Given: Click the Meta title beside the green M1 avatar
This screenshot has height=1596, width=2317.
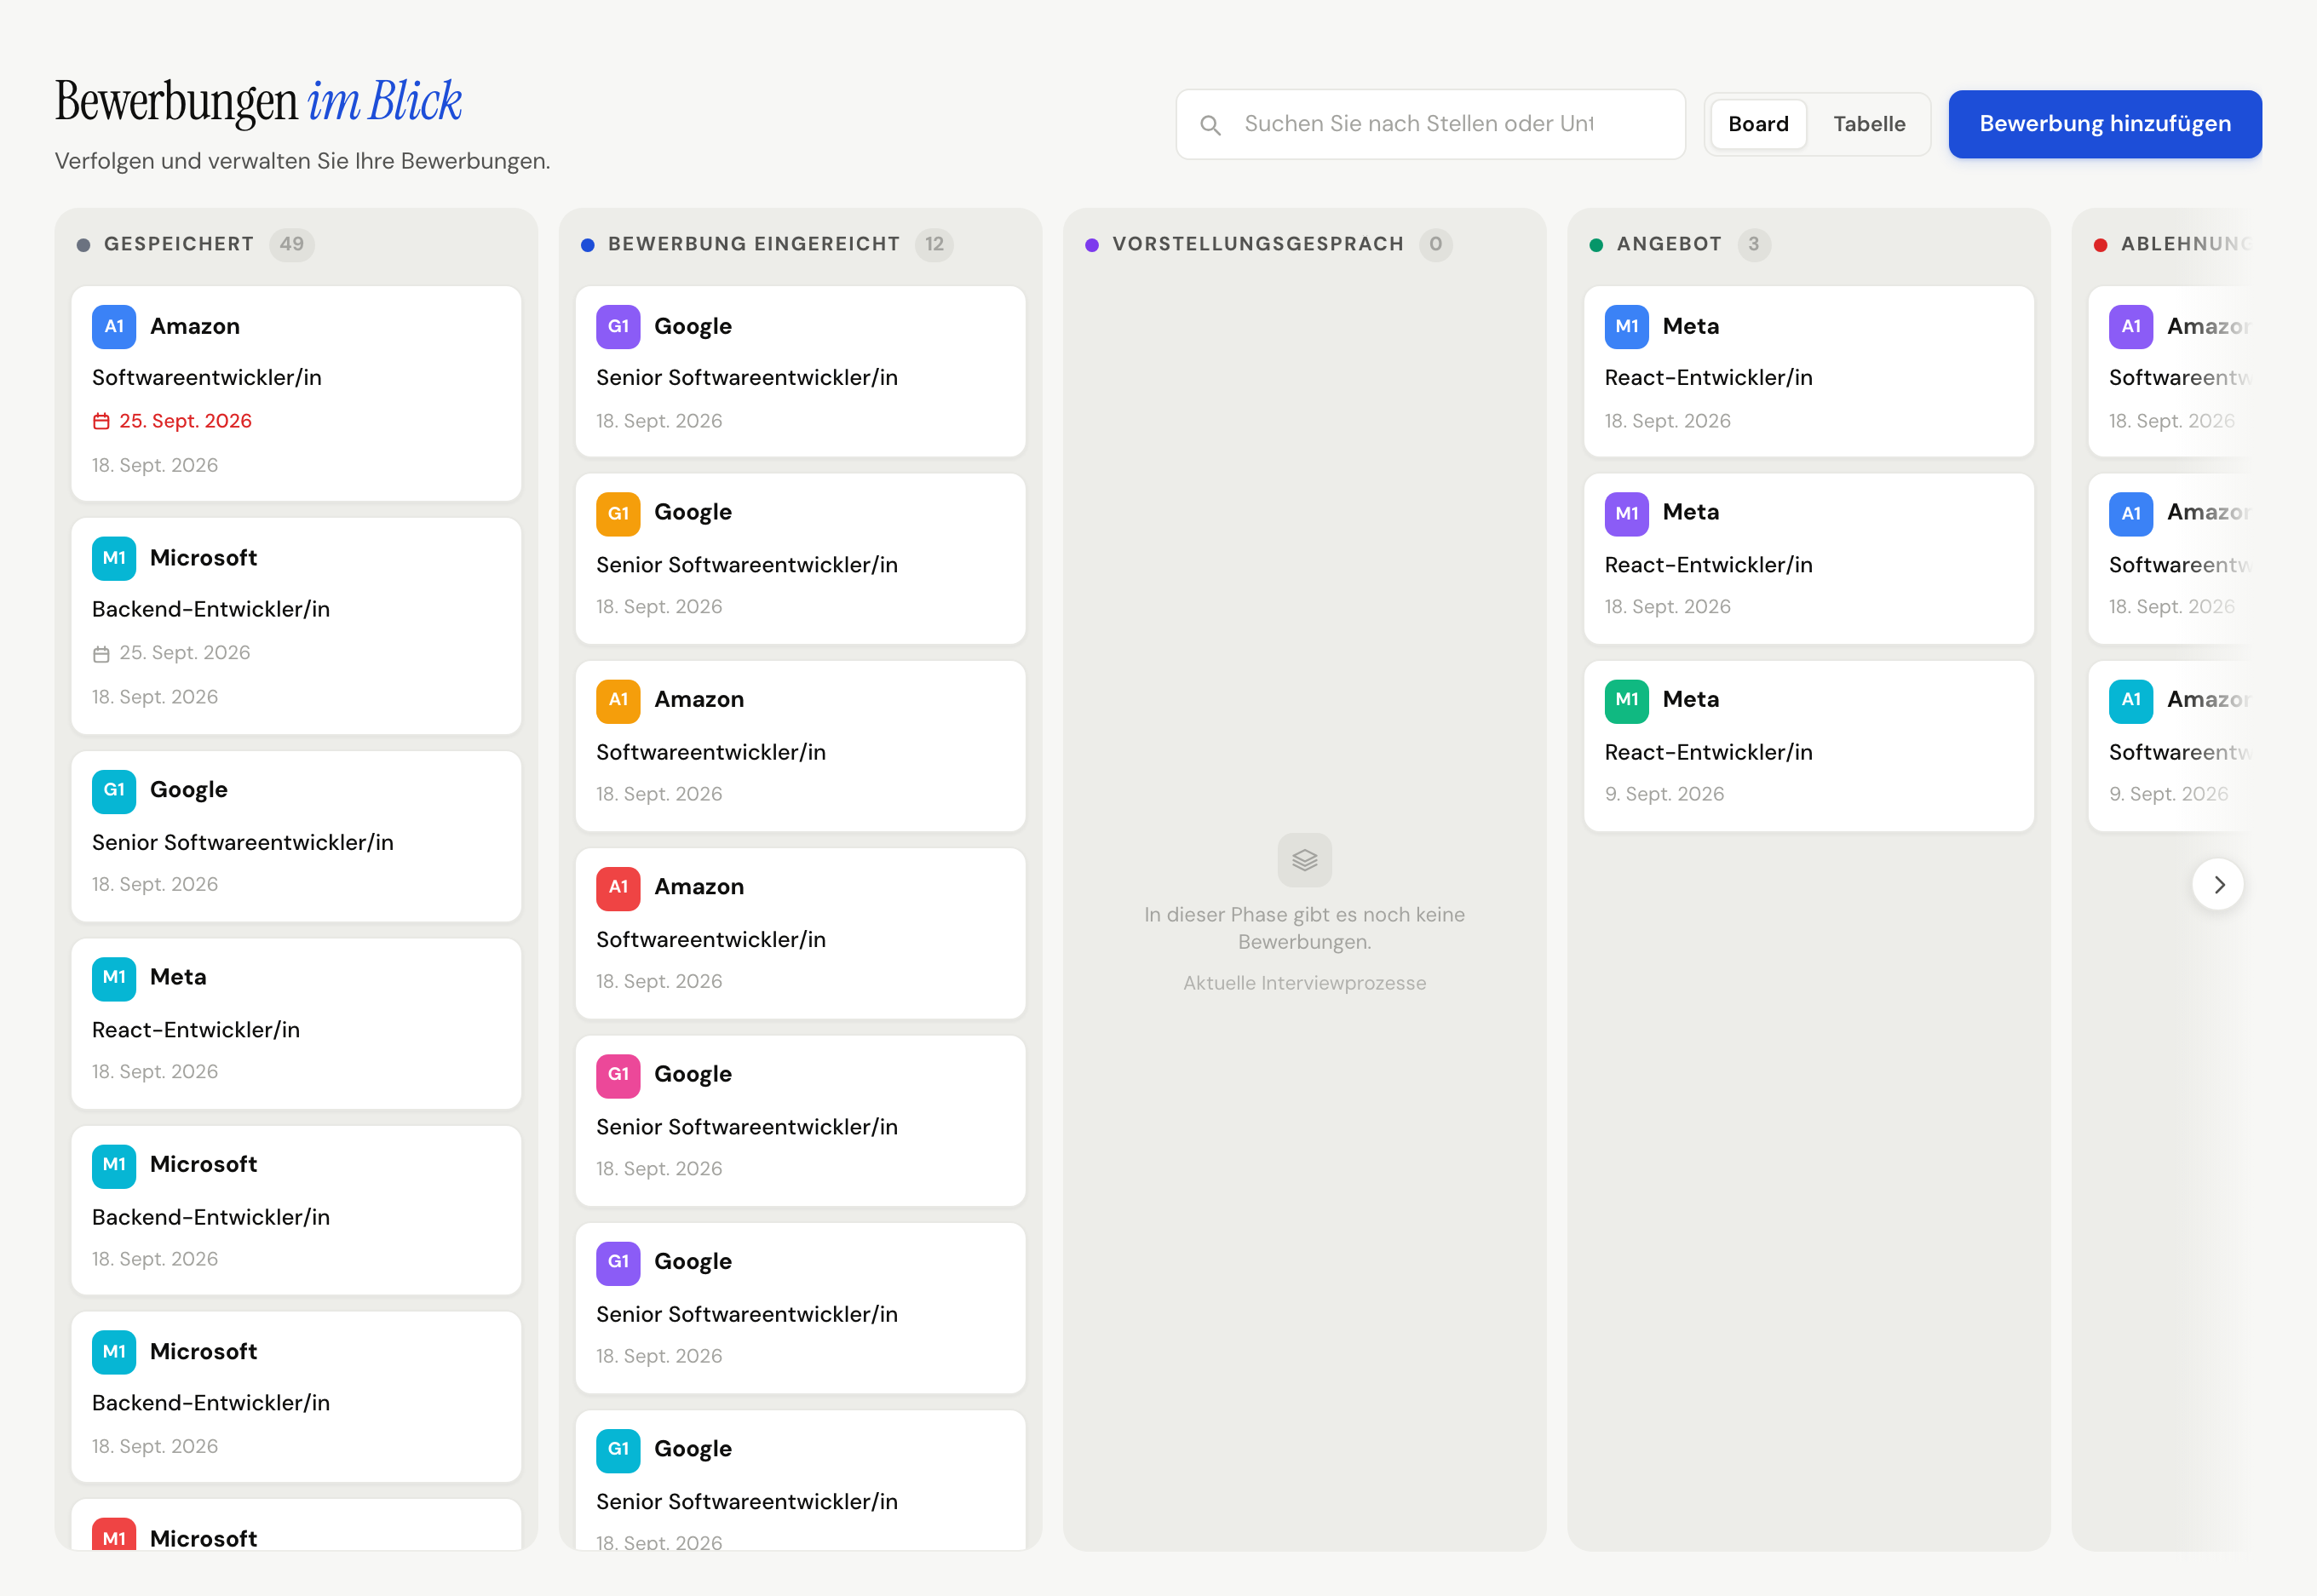Looking at the screenshot, I should point(1690,700).
